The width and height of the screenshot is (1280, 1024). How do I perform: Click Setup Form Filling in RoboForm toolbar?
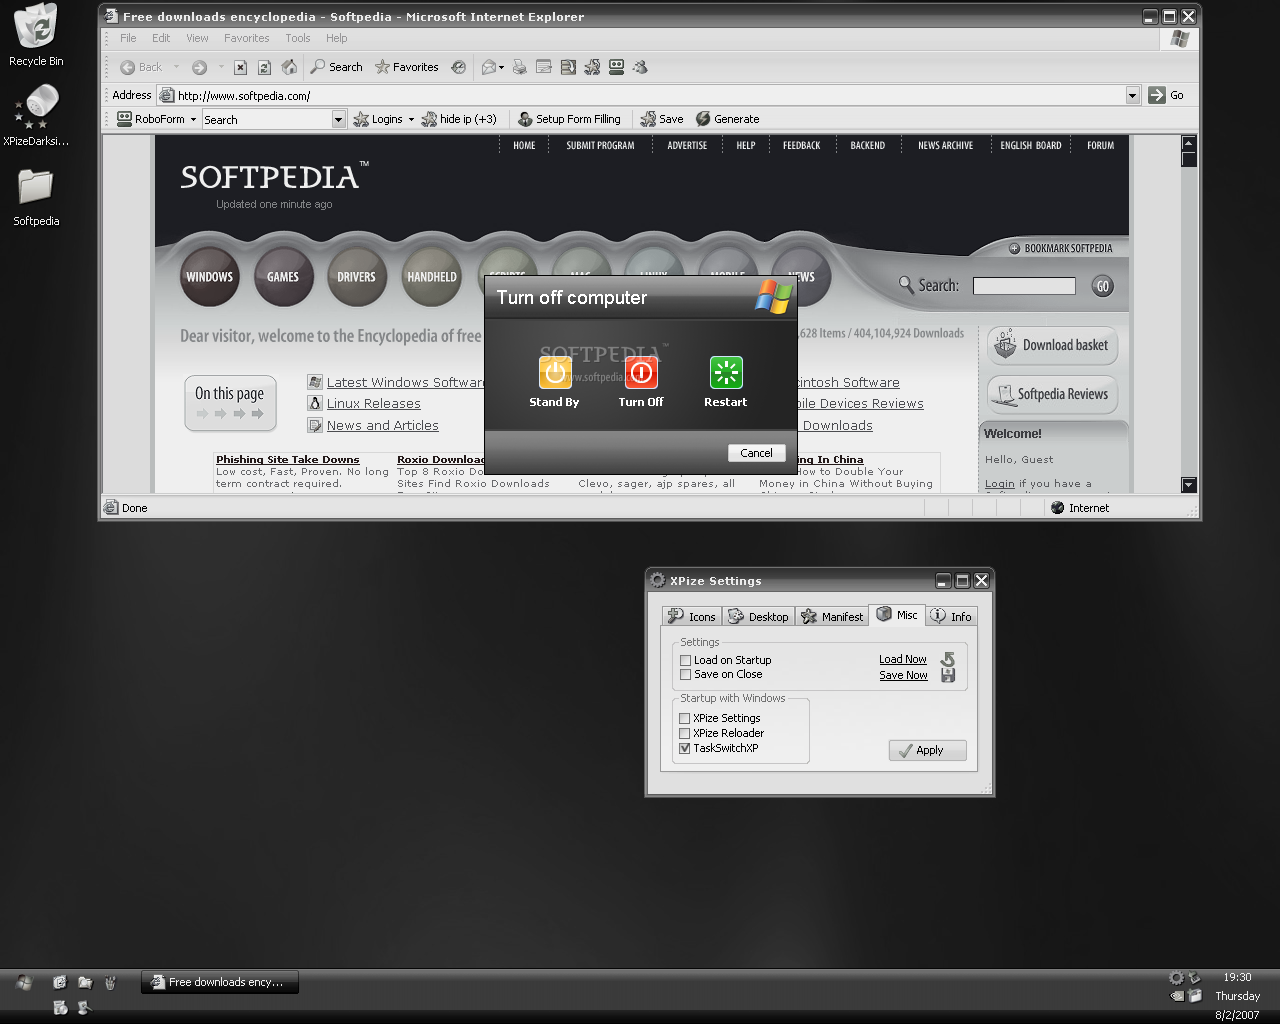click(569, 119)
